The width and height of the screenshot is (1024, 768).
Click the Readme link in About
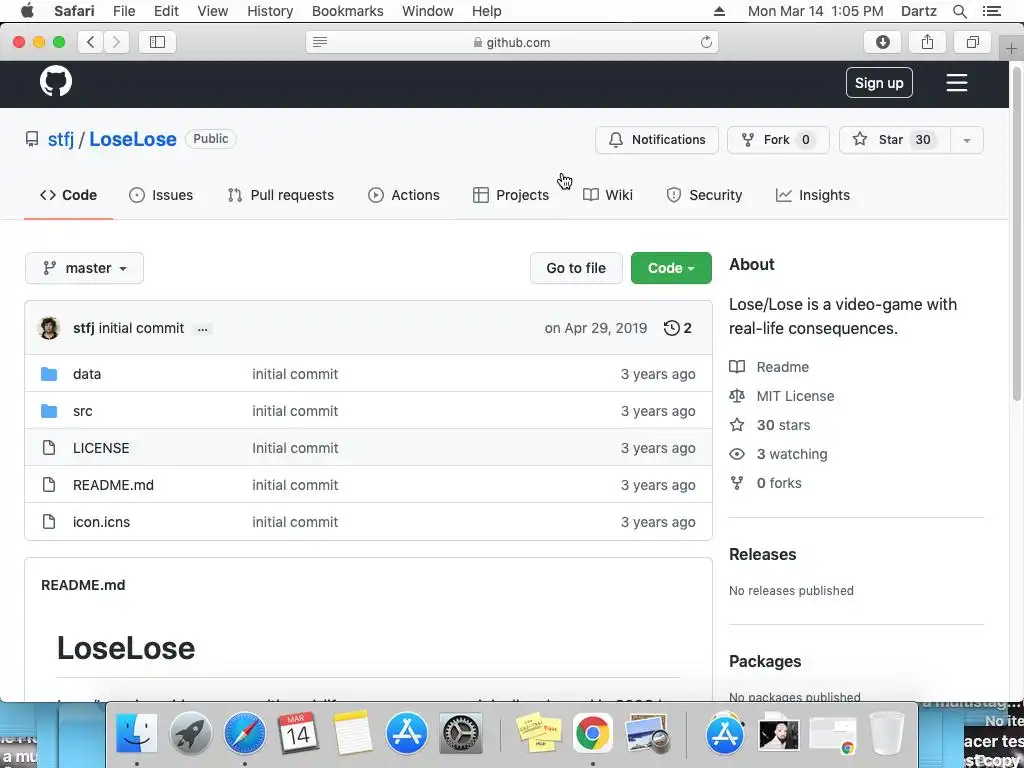(x=782, y=367)
